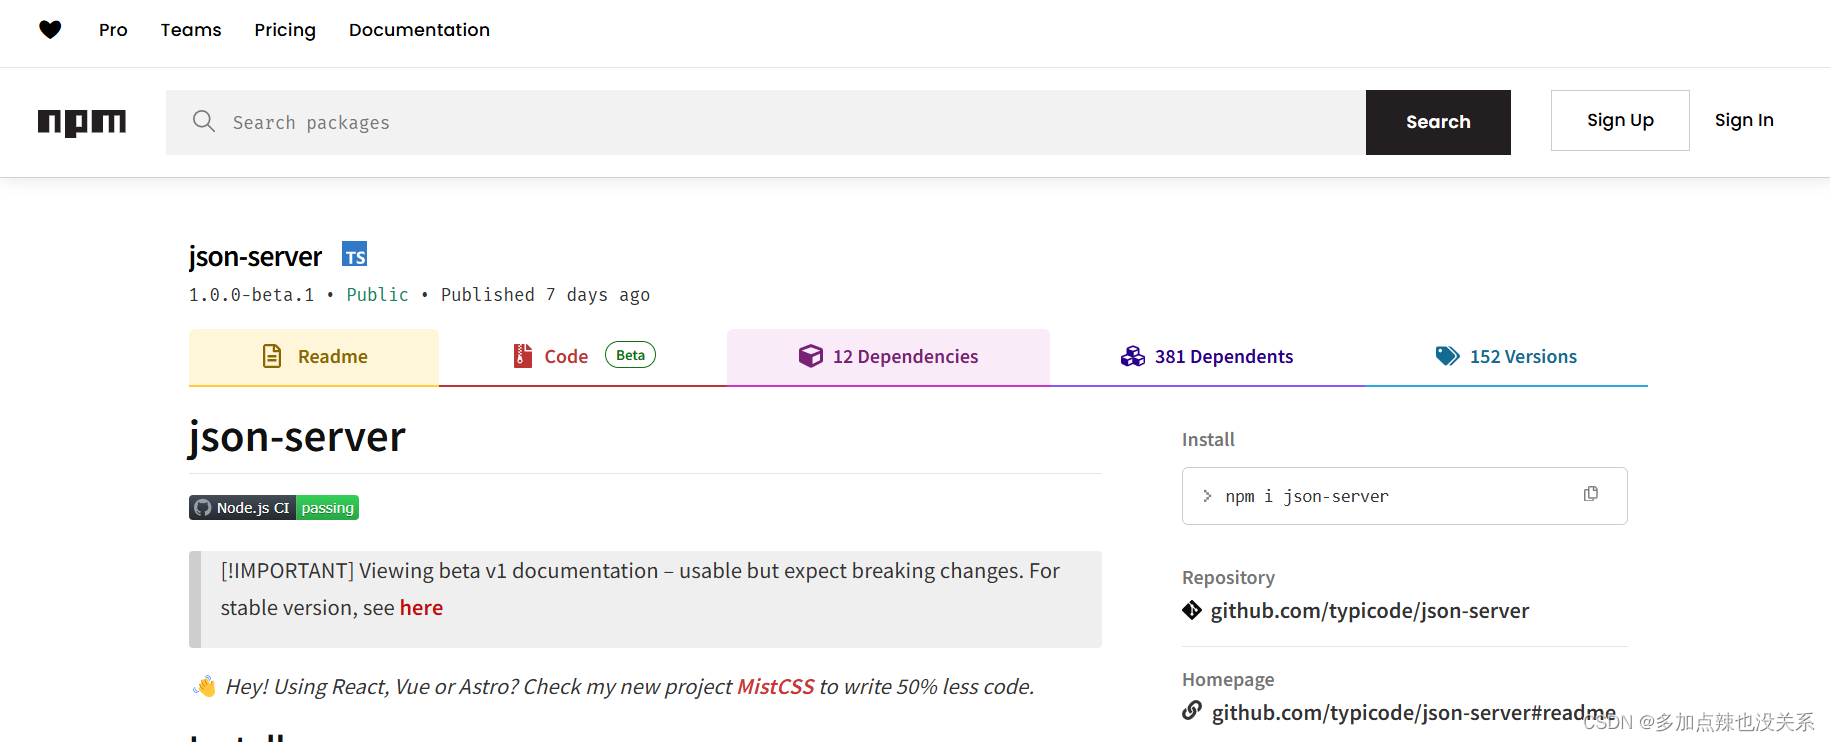1830x742 pixels.
Task: Click the Beta badge next to Code
Action: pyautogui.click(x=630, y=355)
